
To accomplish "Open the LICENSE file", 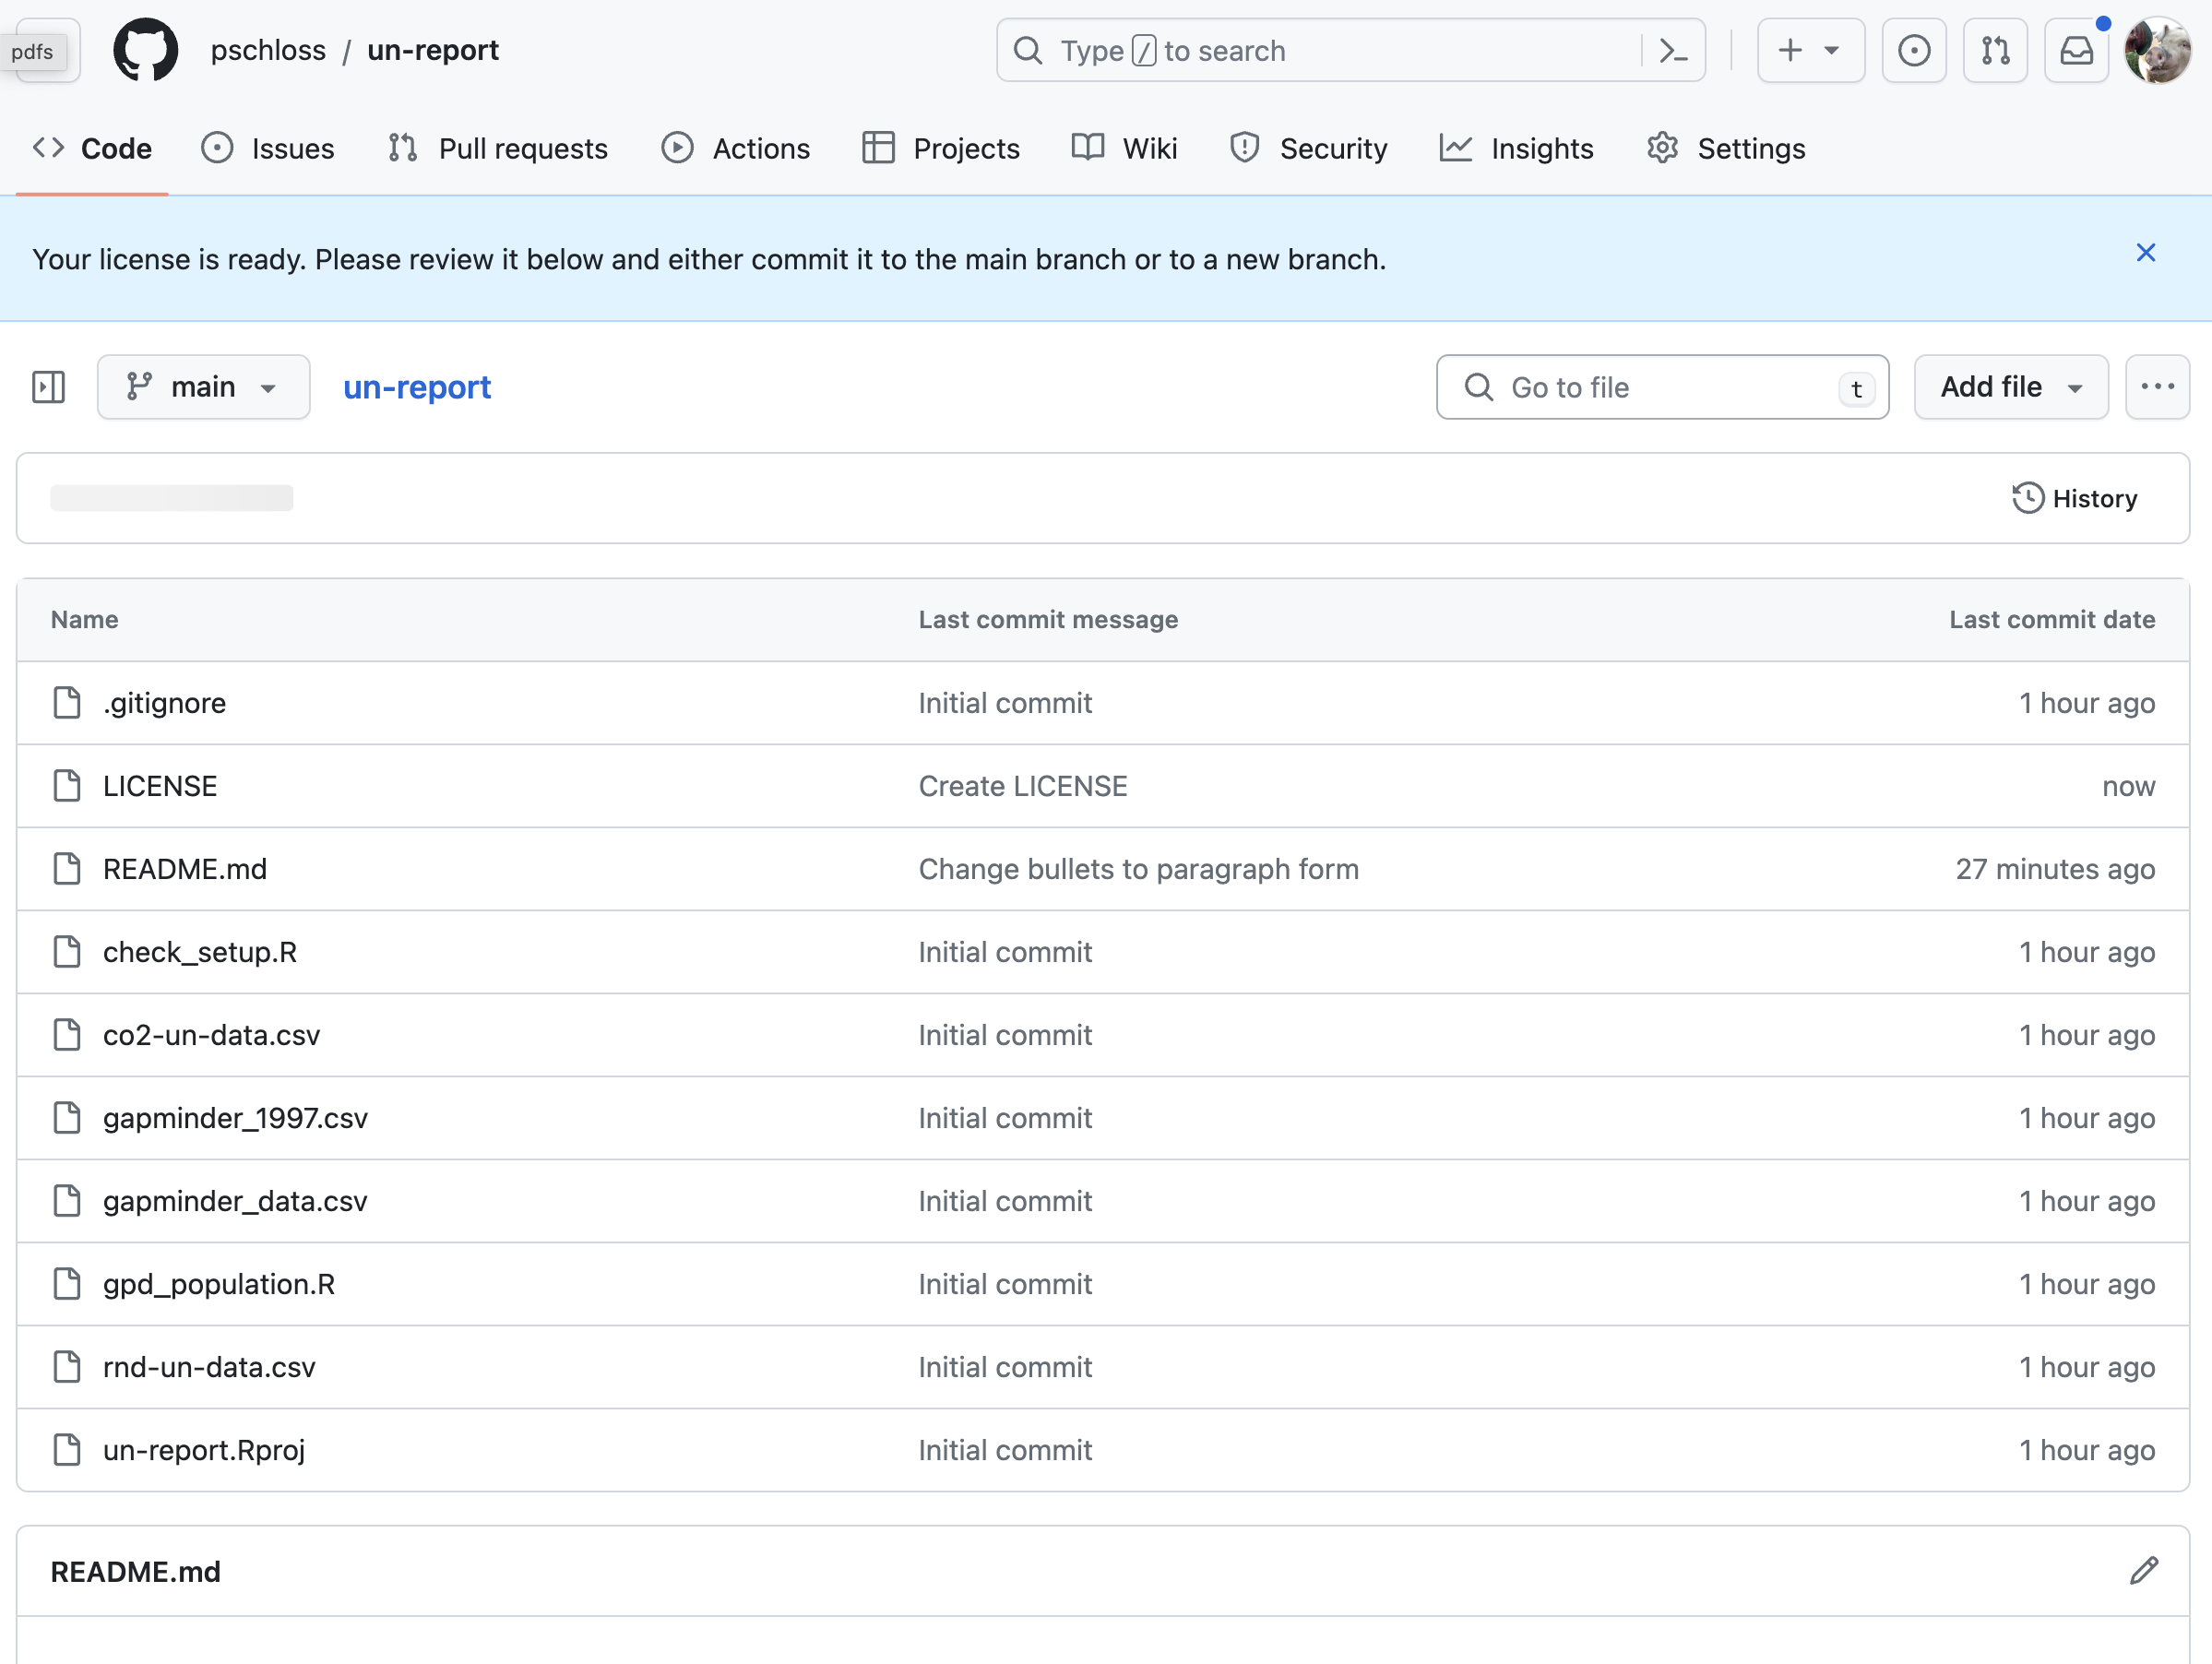I will click(160, 786).
